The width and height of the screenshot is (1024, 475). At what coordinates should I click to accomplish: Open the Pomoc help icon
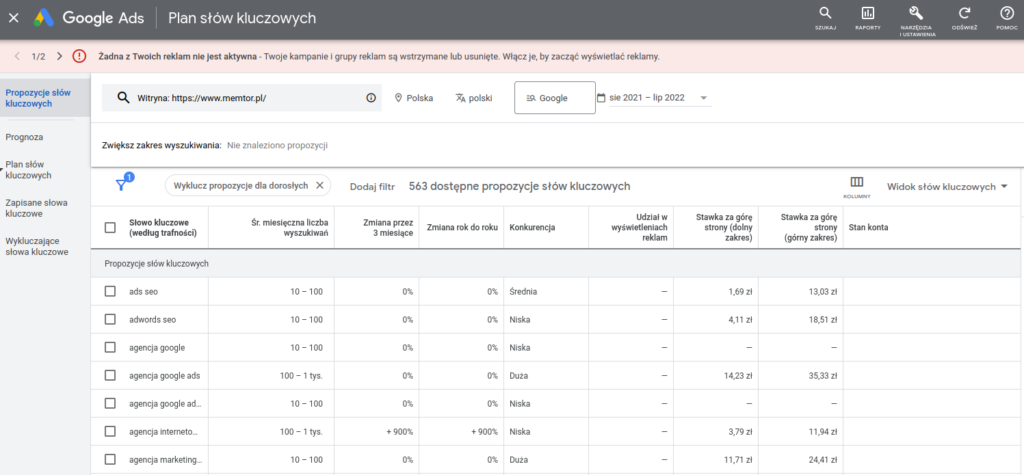tap(1006, 14)
